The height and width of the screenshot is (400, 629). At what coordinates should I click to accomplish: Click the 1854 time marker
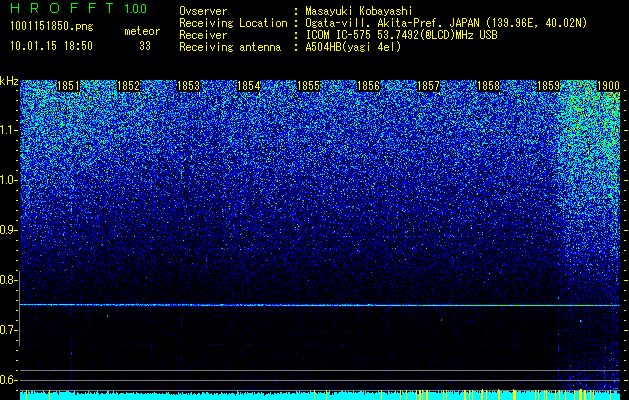(249, 86)
